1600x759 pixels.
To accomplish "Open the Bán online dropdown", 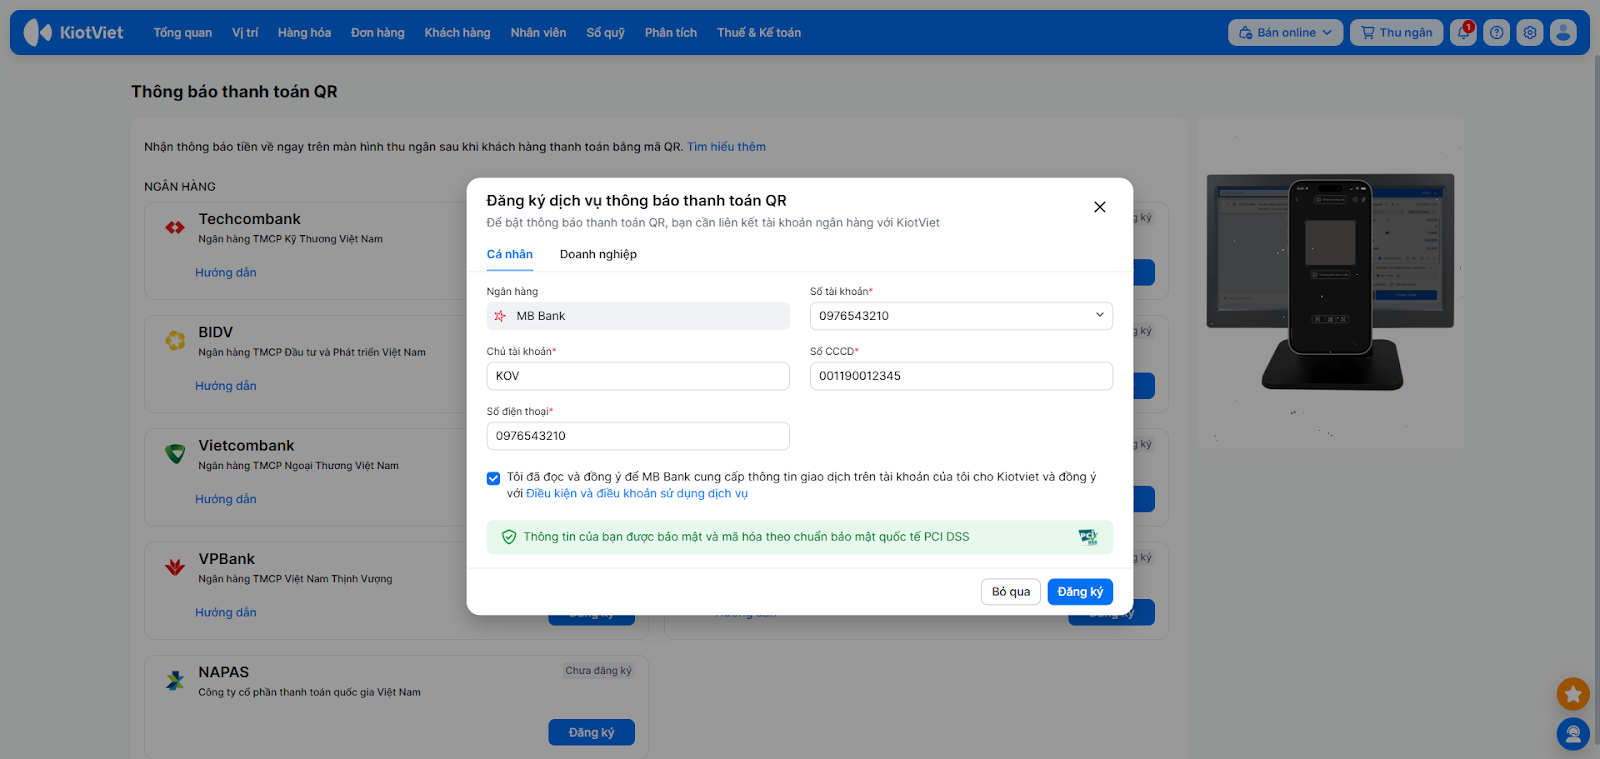I will (x=1285, y=33).
